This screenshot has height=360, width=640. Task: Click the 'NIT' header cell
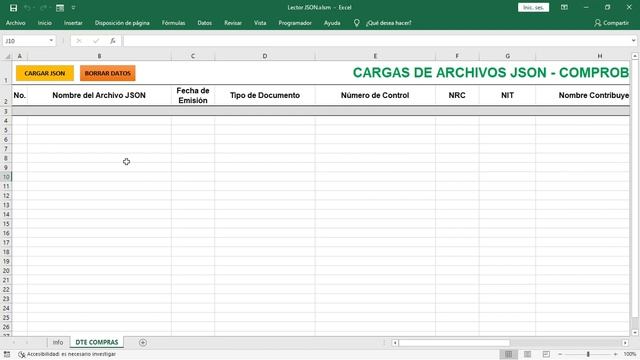pos(507,95)
